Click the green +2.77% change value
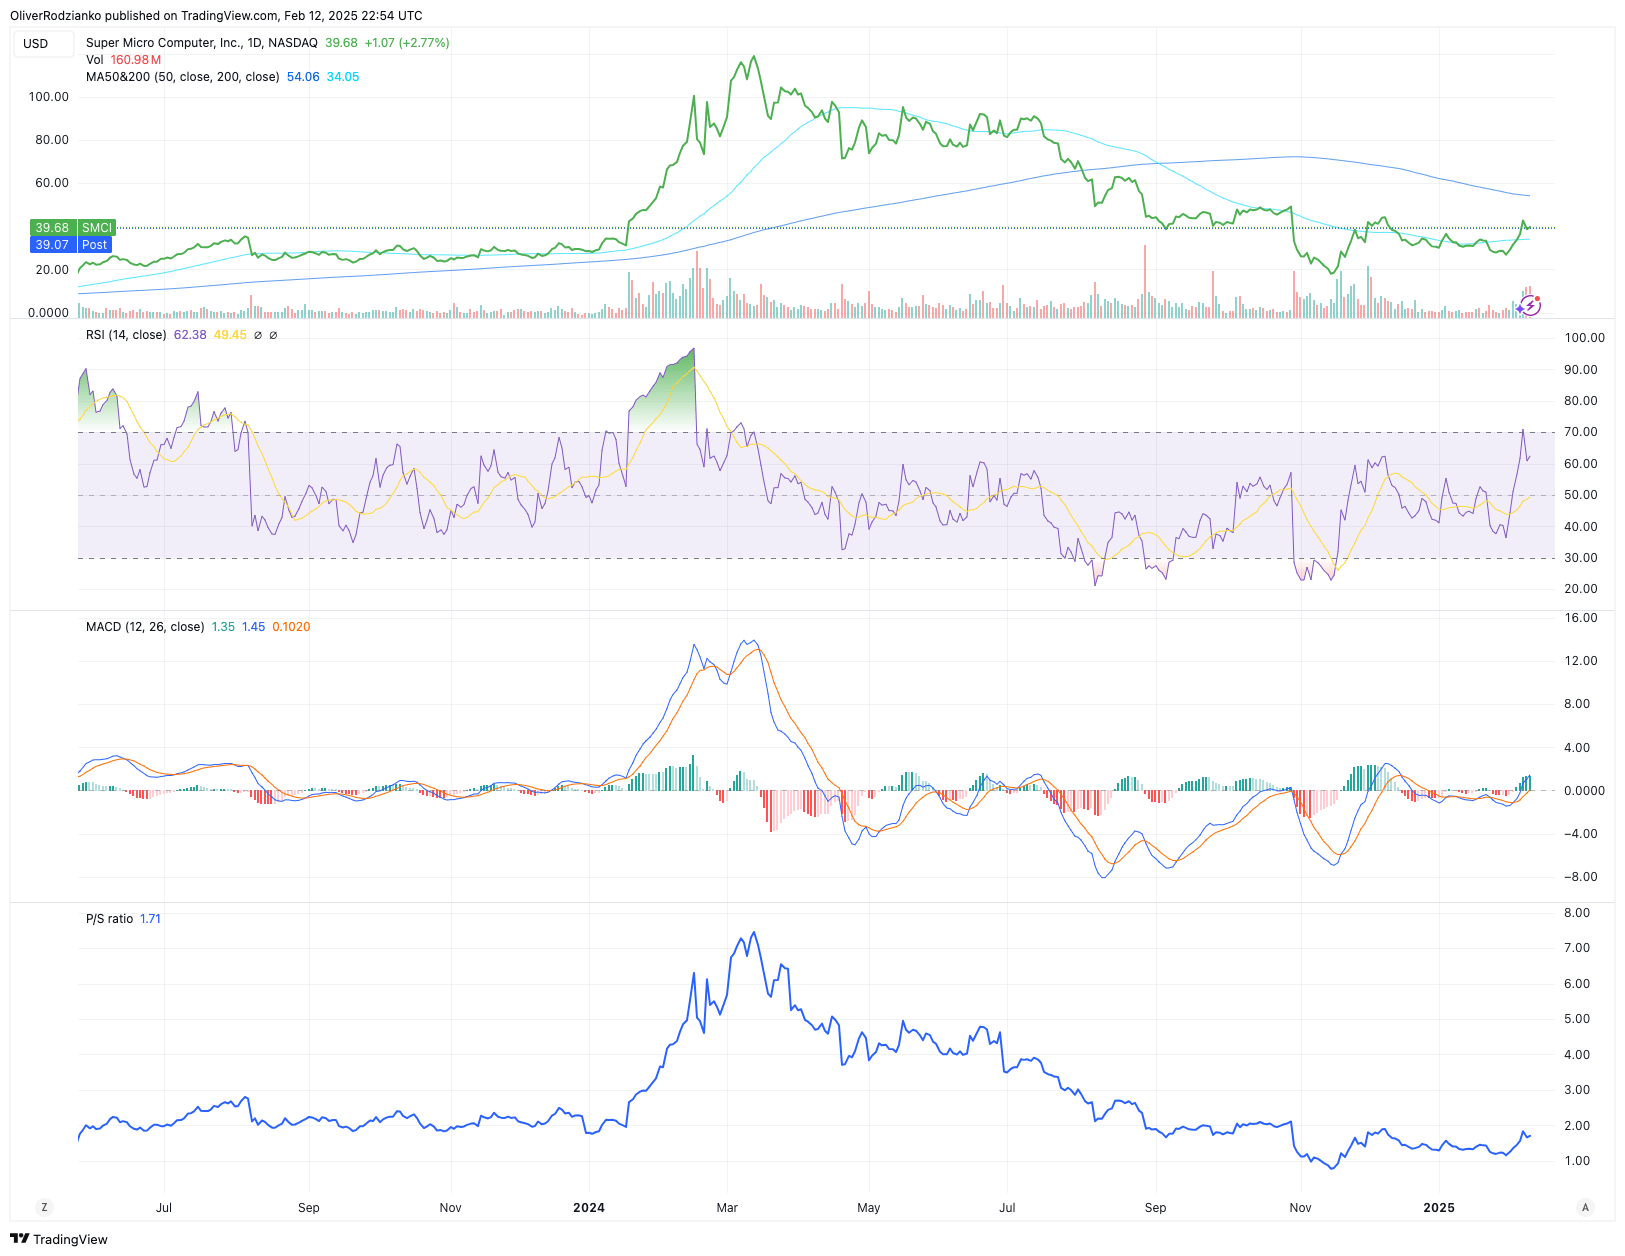 pyautogui.click(x=426, y=43)
